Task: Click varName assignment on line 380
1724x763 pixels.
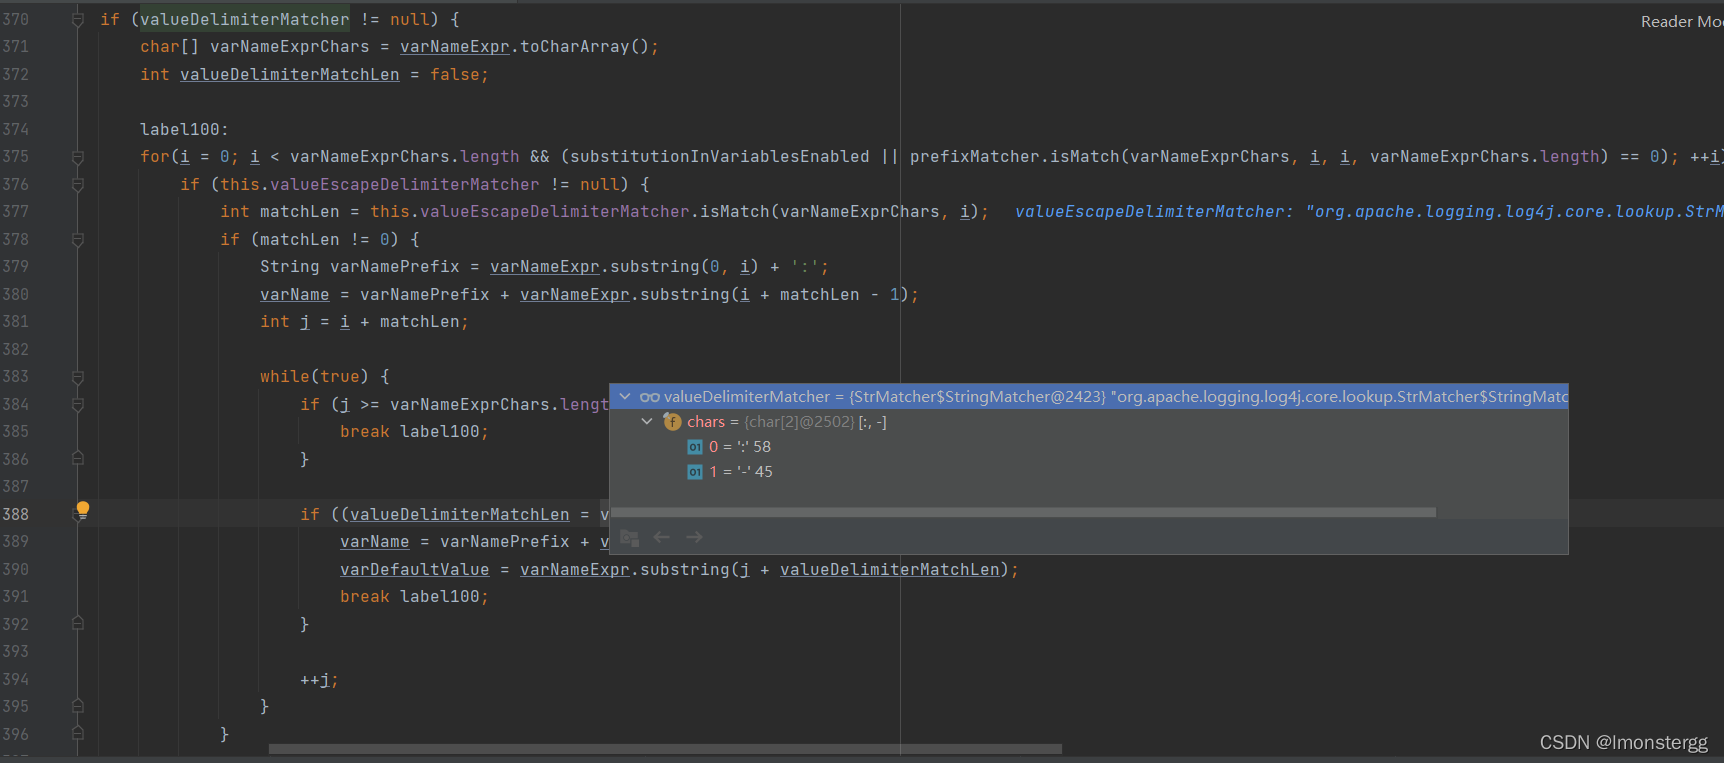Action: click(295, 295)
